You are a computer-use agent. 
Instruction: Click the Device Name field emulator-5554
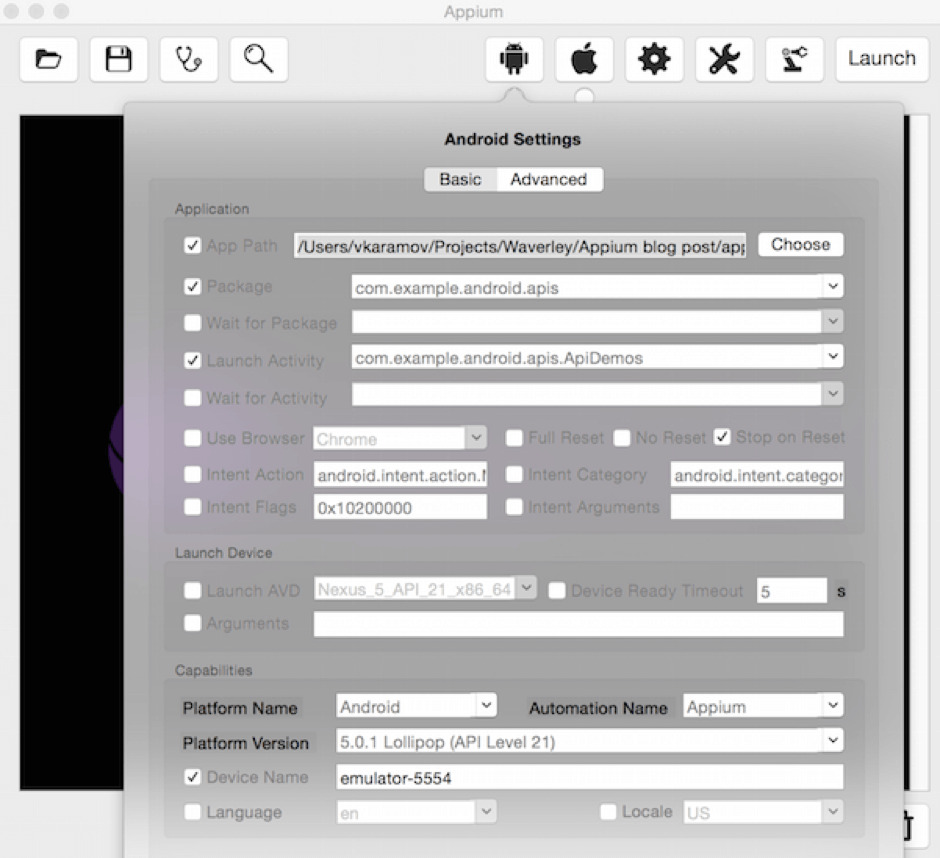589,778
